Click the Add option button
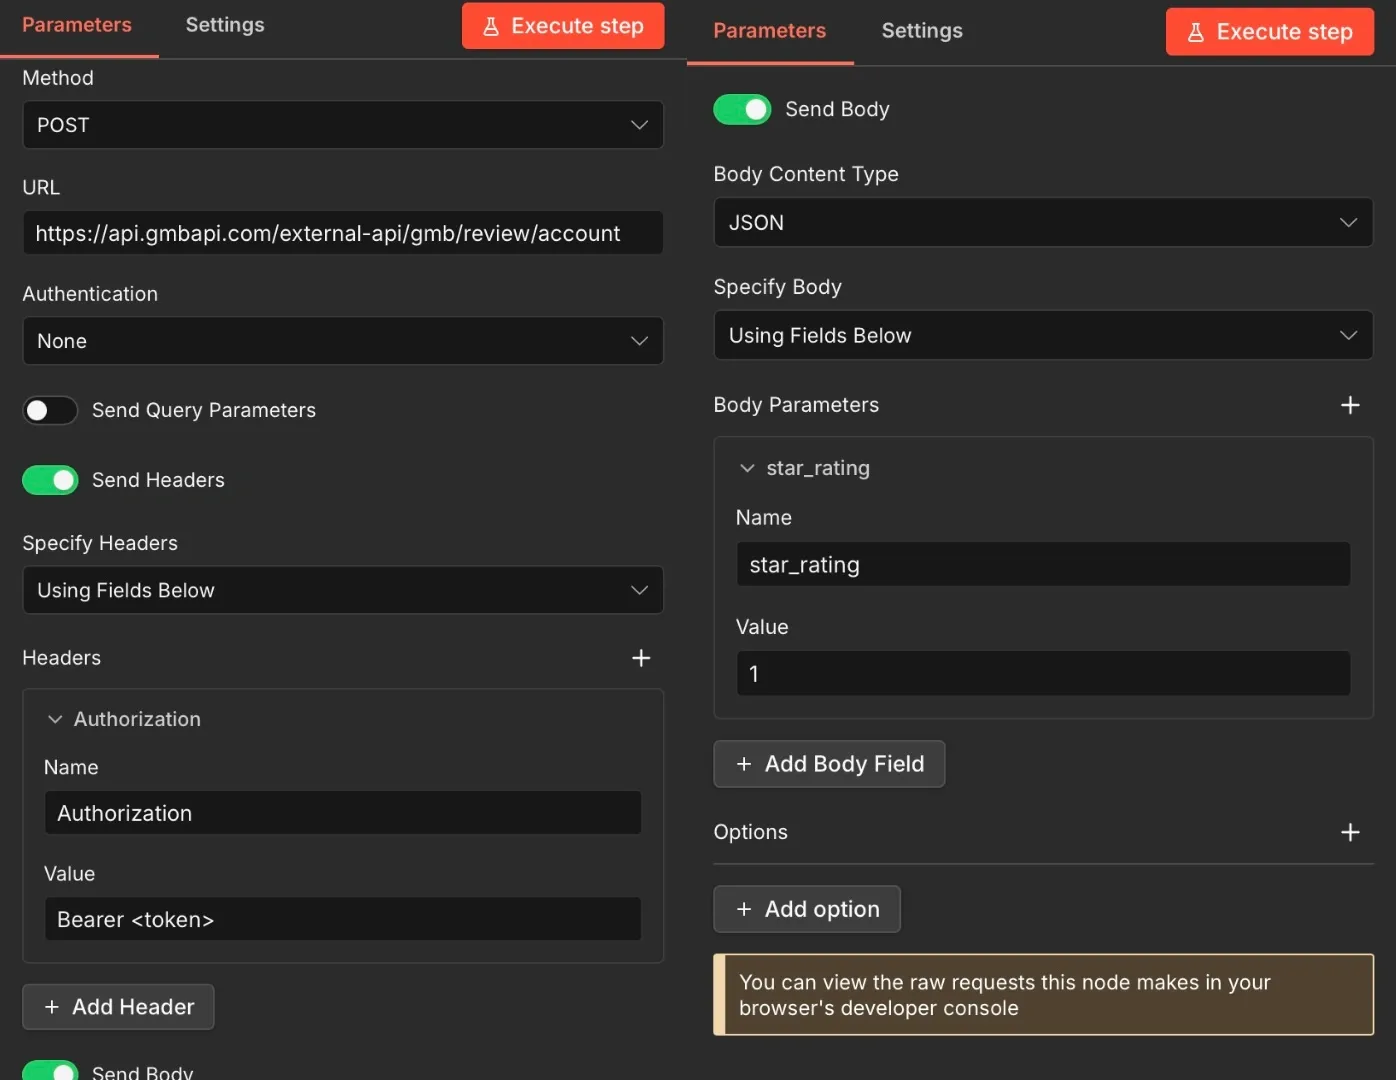 (807, 909)
